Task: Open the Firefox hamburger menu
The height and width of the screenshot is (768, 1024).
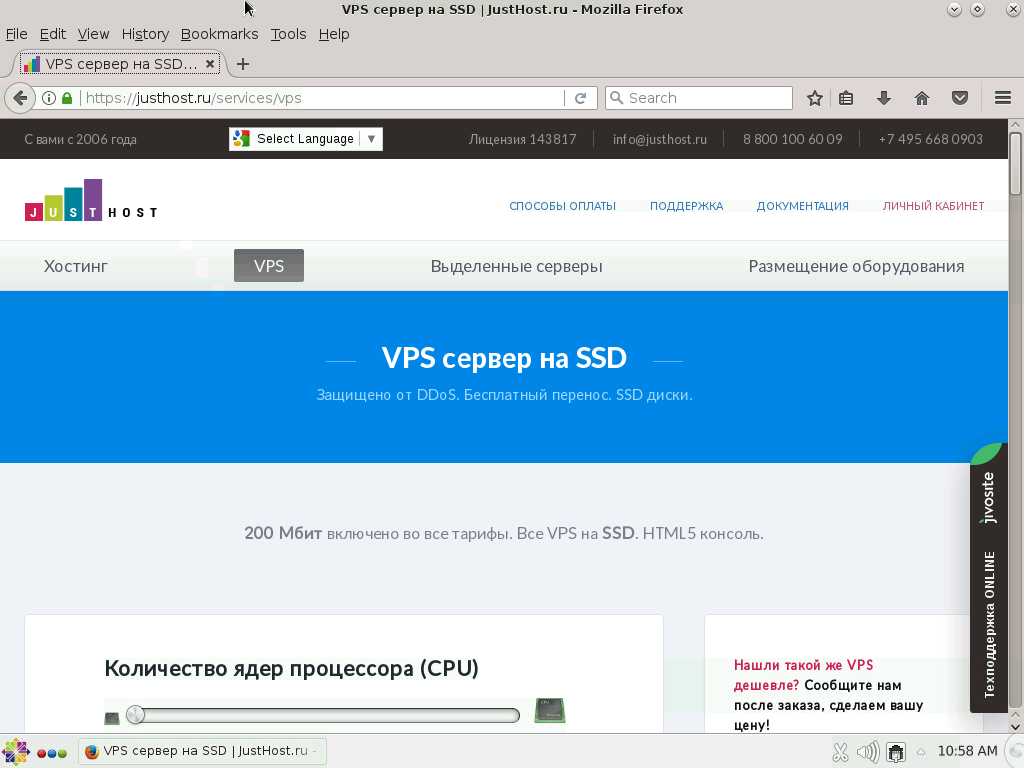Action: pyautogui.click(x=1002, y=98)
